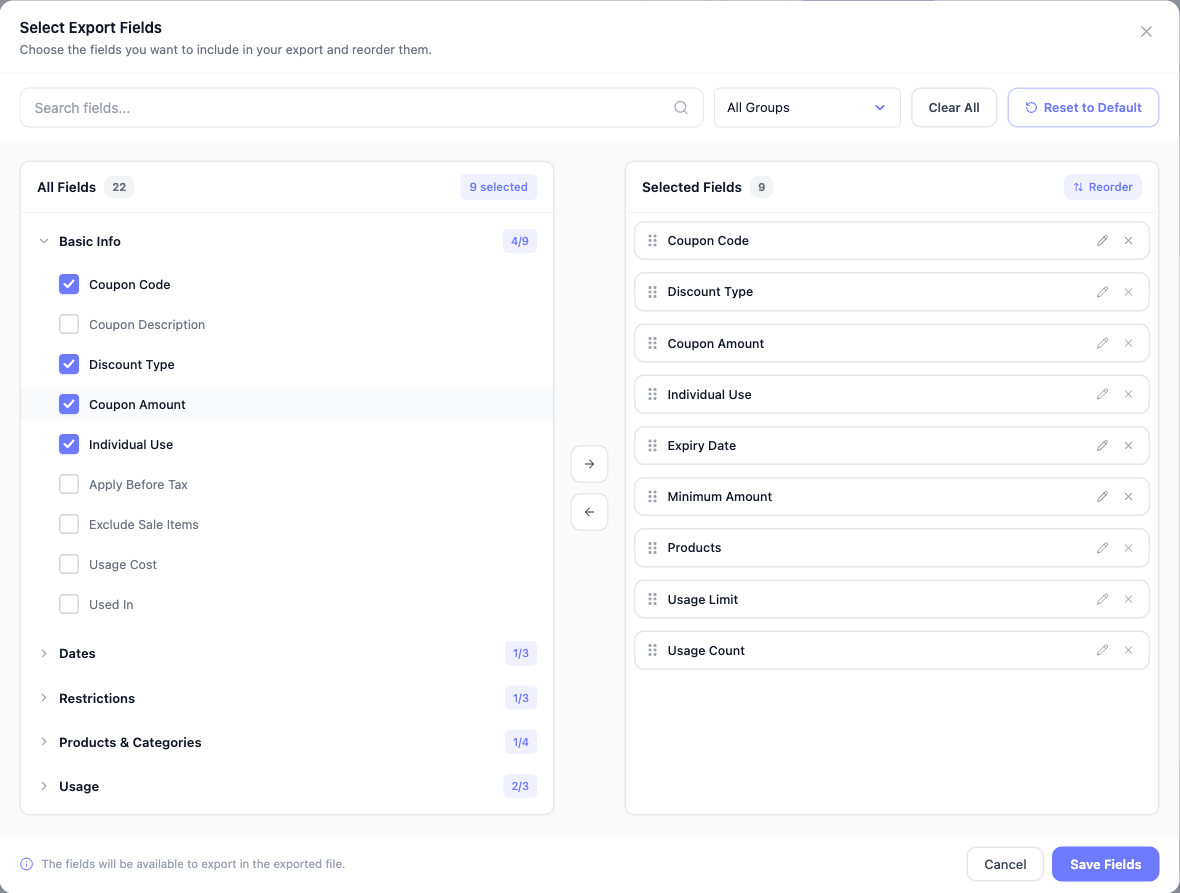This screenshot has height=893, width=1180.
Task: Grab the Coupon Code drag handle
Action: click(x=652, y=241)
